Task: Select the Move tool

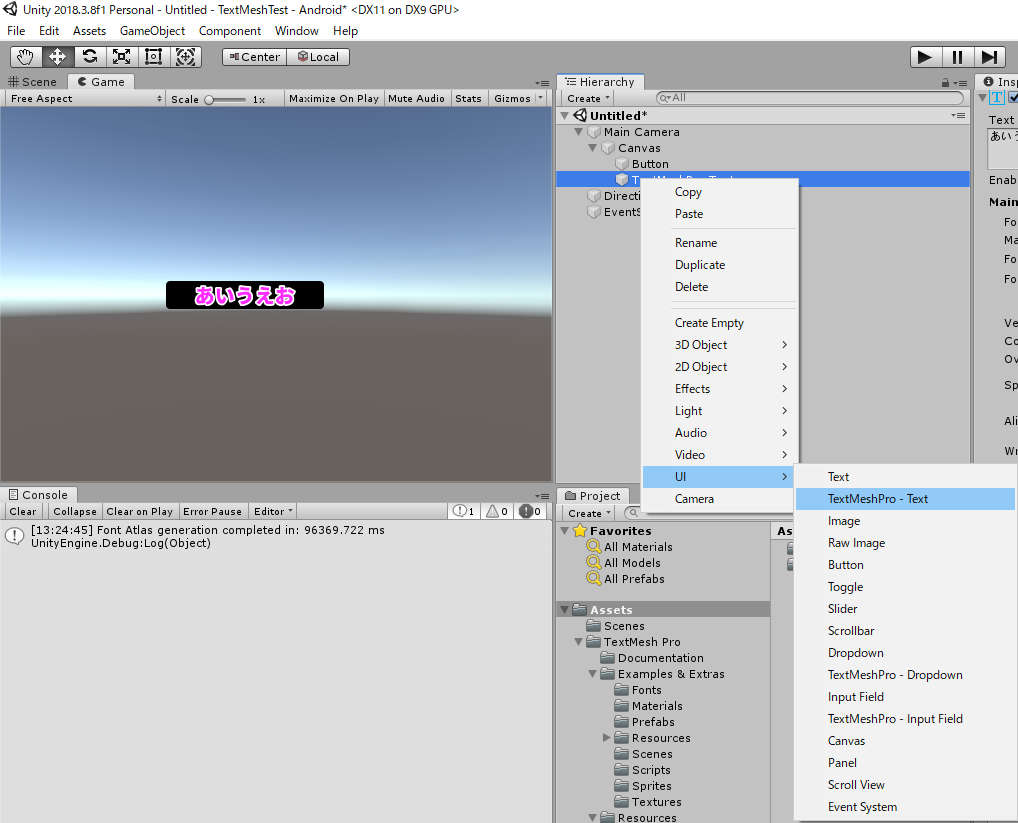Action: click(x=58, y=57)
